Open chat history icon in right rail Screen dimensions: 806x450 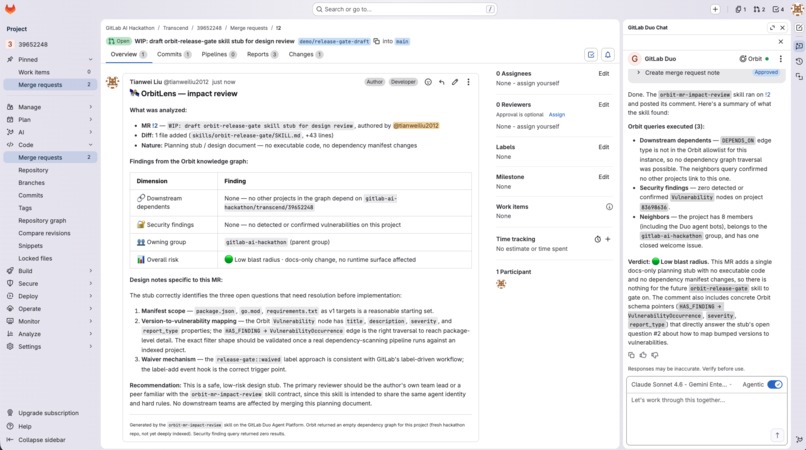coord(799,61)
